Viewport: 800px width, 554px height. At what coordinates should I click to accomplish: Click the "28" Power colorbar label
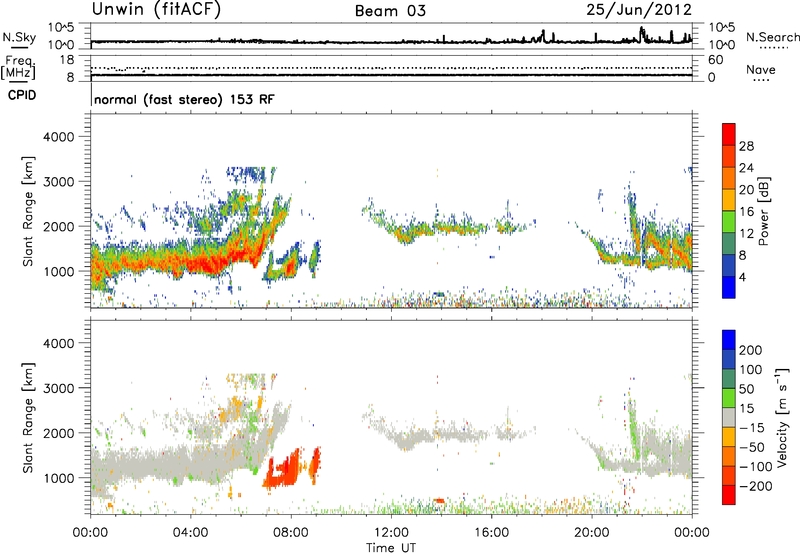[746, 146]
